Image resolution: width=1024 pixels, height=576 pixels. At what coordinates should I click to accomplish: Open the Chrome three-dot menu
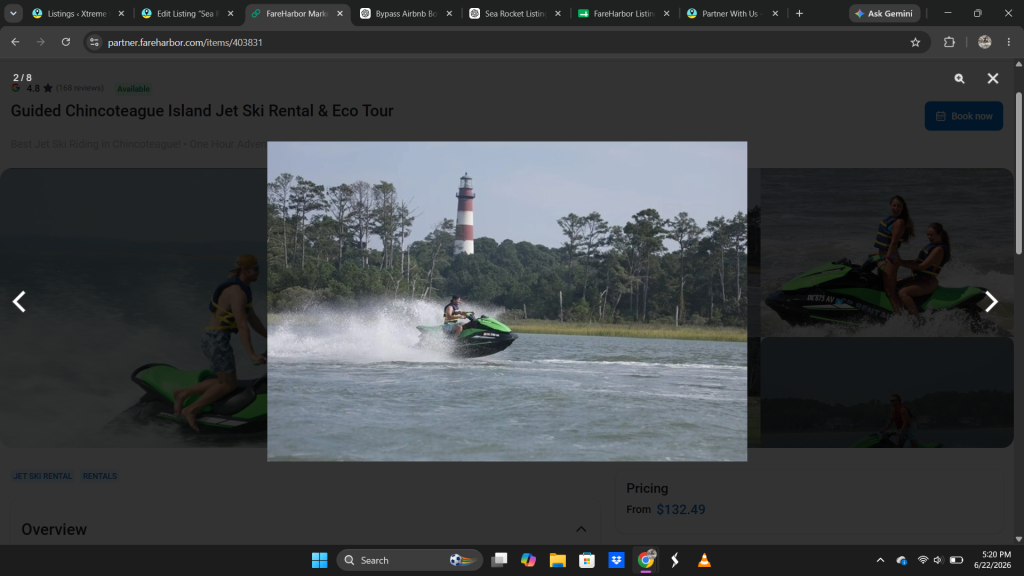pos(1008,42)
